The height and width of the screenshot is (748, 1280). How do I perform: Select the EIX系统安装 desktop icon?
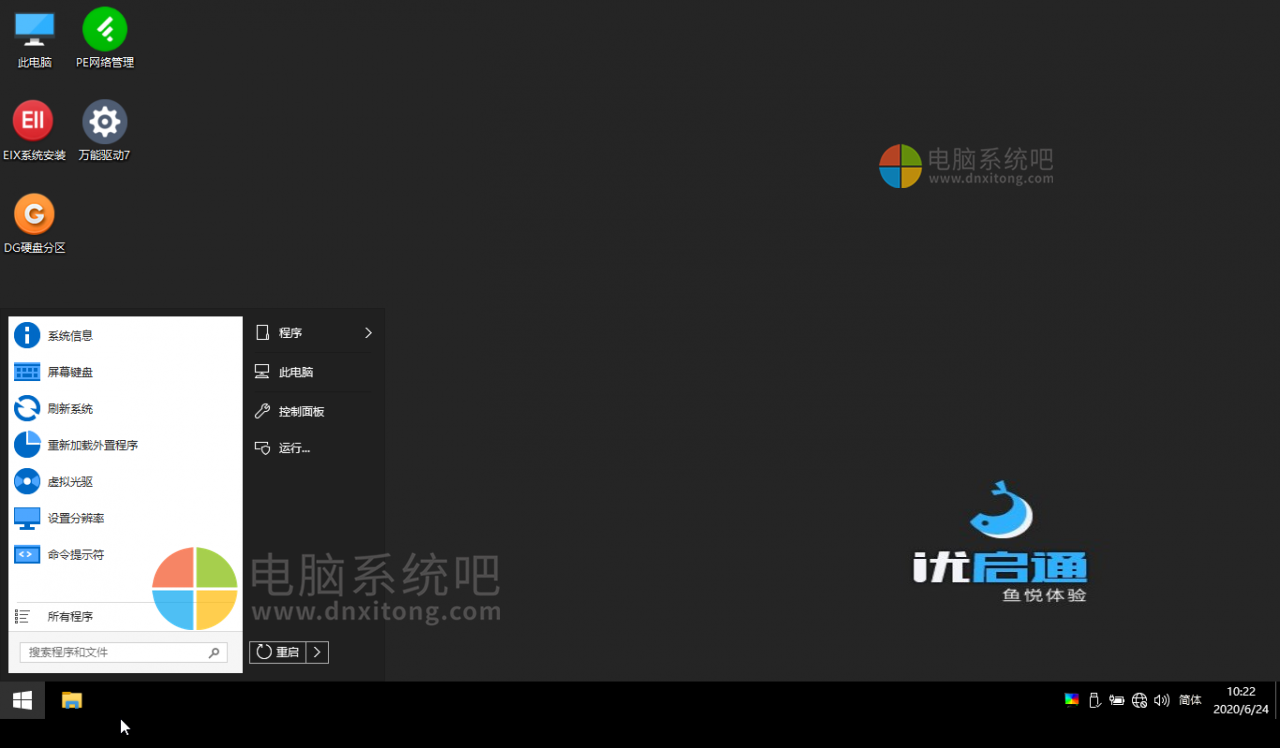[34, 132]
